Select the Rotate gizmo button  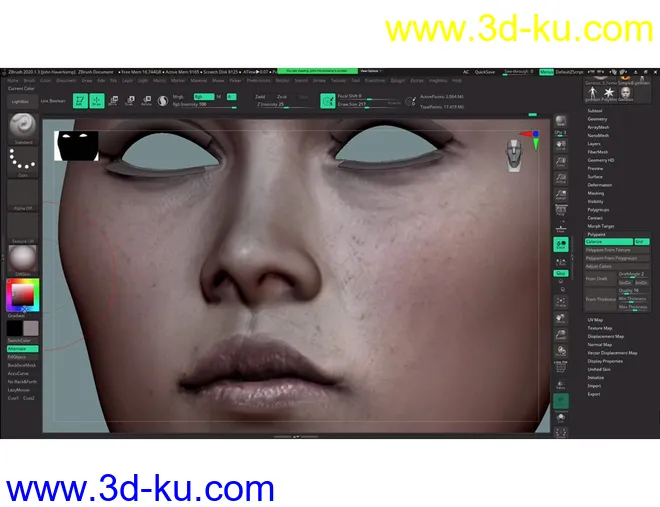(x=146, y=101)
